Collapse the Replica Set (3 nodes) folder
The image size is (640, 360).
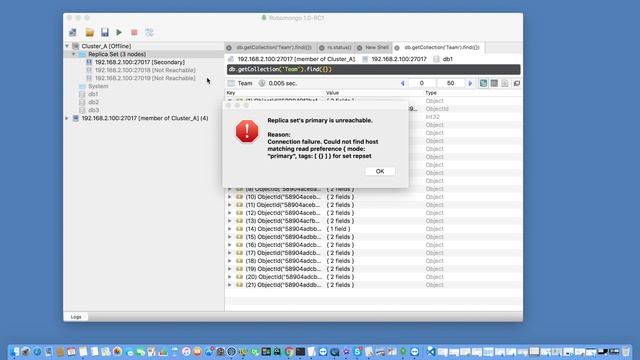[73, 54]
